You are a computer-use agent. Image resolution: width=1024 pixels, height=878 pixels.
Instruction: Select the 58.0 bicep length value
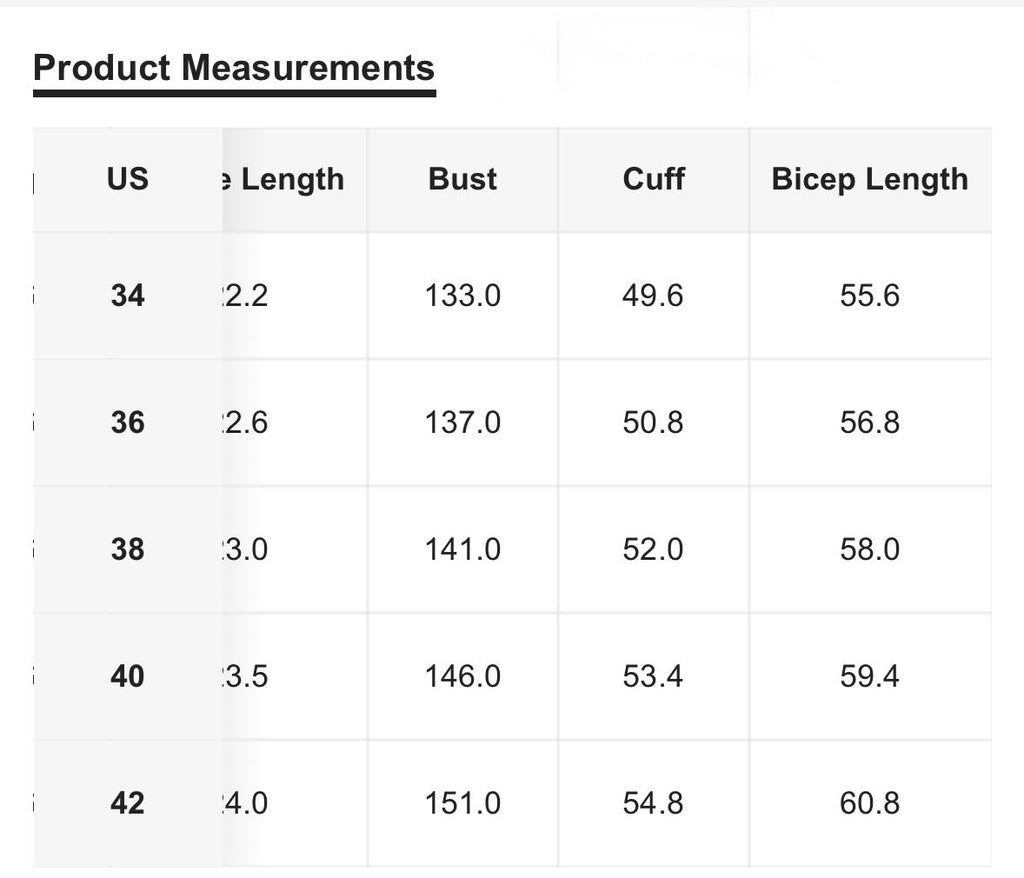[870, 550]
